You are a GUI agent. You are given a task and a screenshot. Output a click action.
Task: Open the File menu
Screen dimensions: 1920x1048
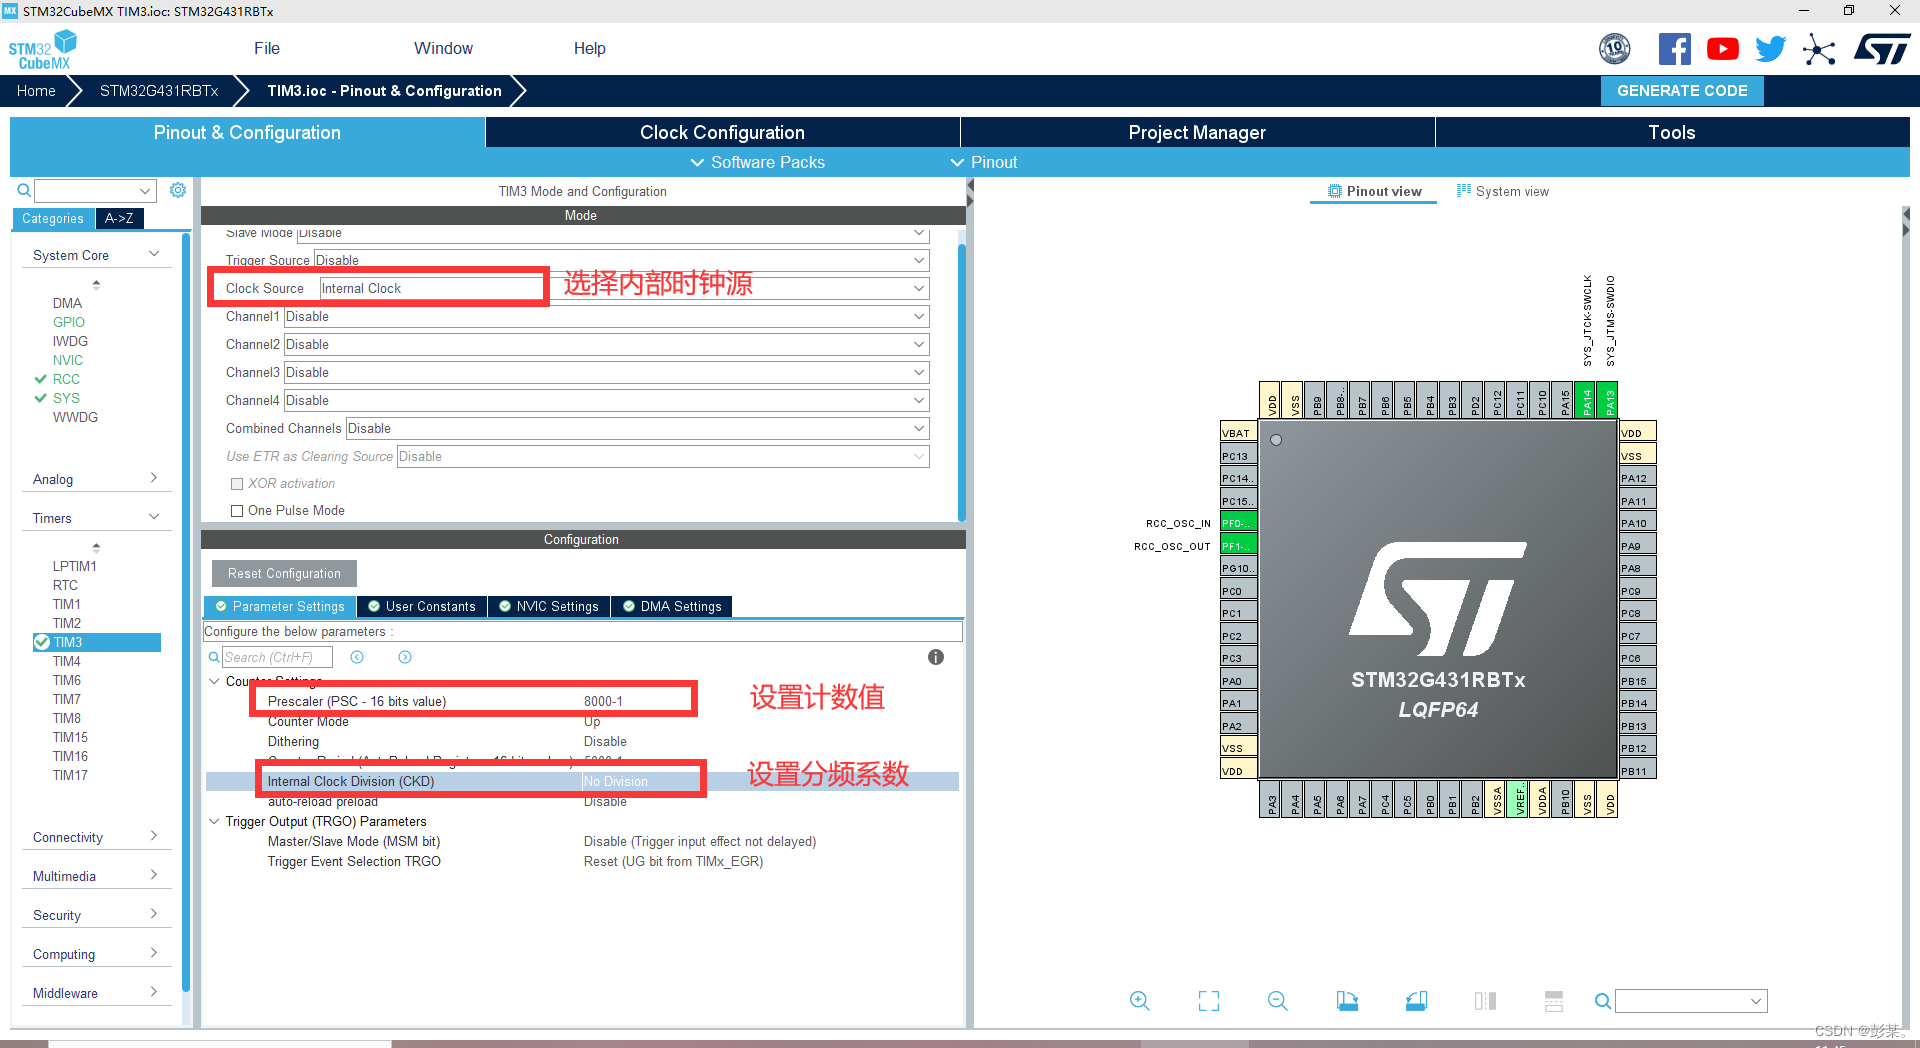tap(267, 48)
